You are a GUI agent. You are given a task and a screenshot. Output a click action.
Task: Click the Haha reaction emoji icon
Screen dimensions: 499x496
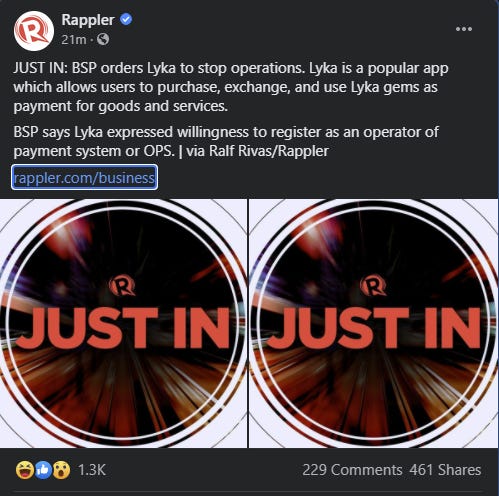[25, 470]
